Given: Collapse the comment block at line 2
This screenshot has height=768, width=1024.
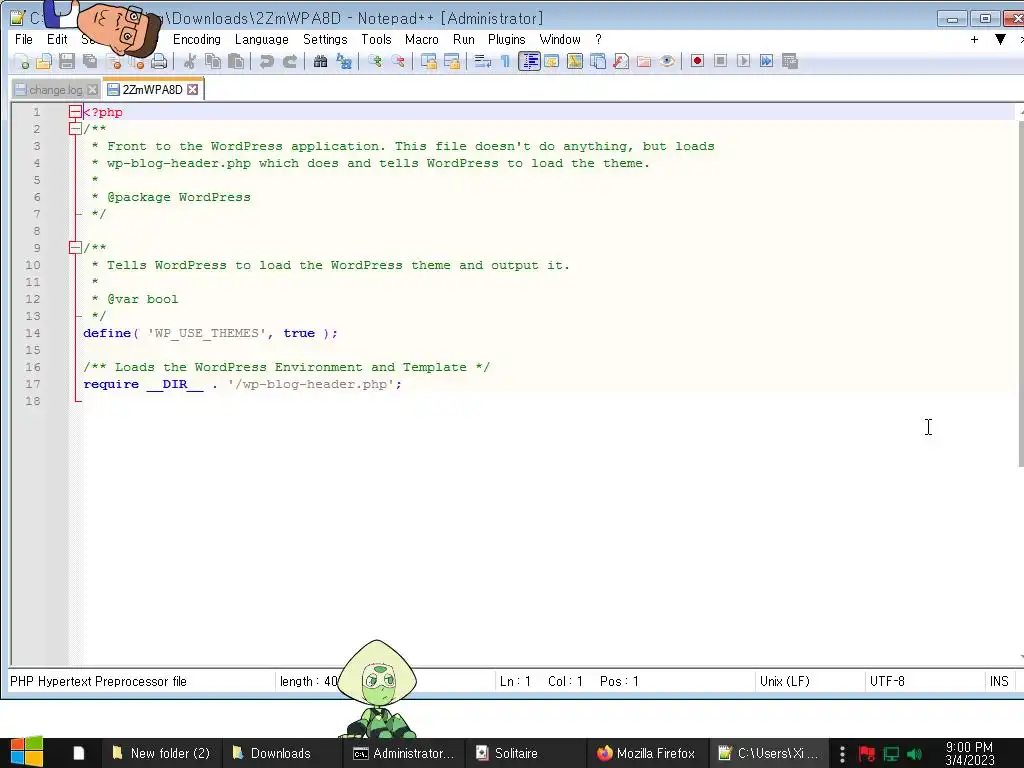Looking at the screenshot, I should tap(75, 129).
